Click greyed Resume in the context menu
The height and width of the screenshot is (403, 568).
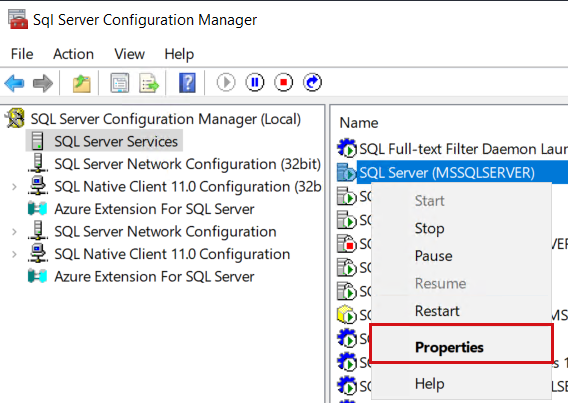click(462, 284)
